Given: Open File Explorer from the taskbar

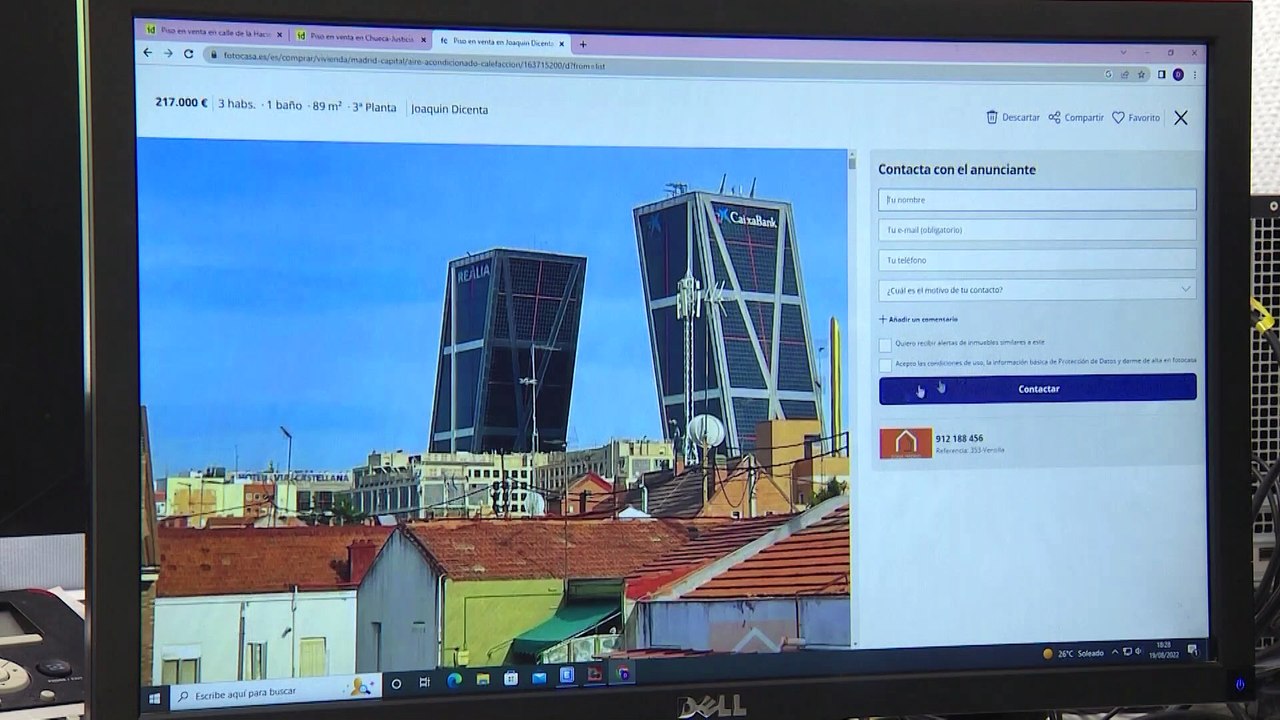Looking at the screenshot, I should [x=483, y=680].
